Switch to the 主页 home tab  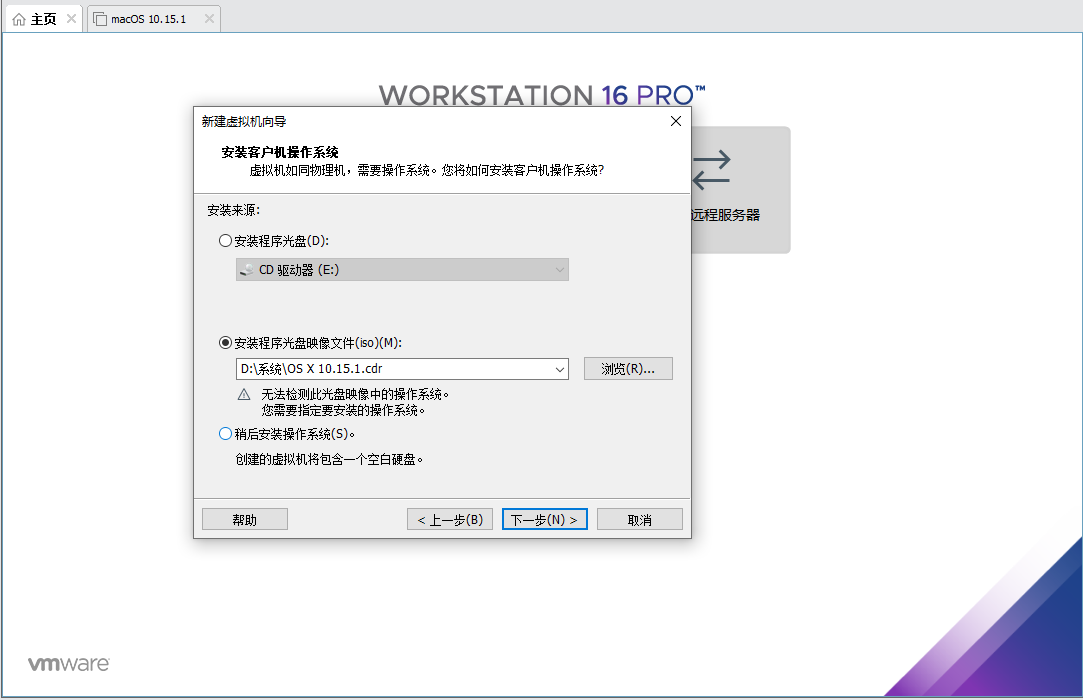coord(43,19)
